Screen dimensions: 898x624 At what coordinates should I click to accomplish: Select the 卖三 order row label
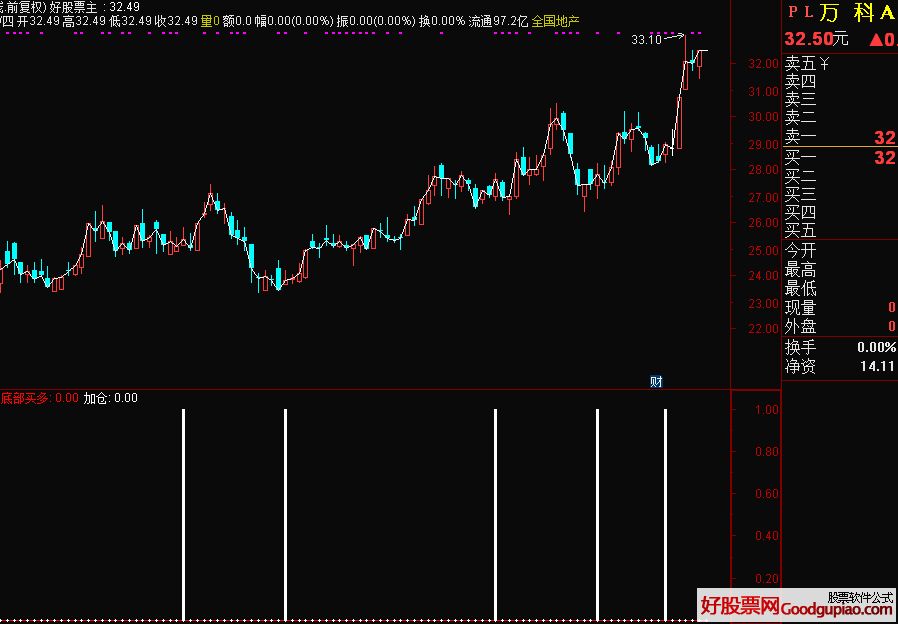point(800,100)
